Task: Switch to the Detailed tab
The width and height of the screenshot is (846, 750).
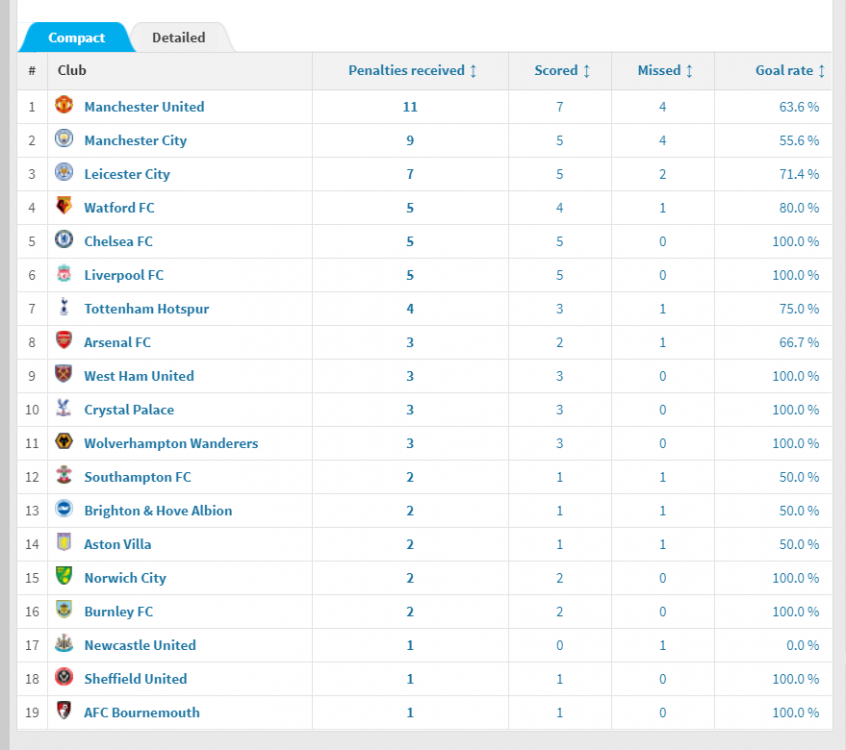Action: coord(178,38)
